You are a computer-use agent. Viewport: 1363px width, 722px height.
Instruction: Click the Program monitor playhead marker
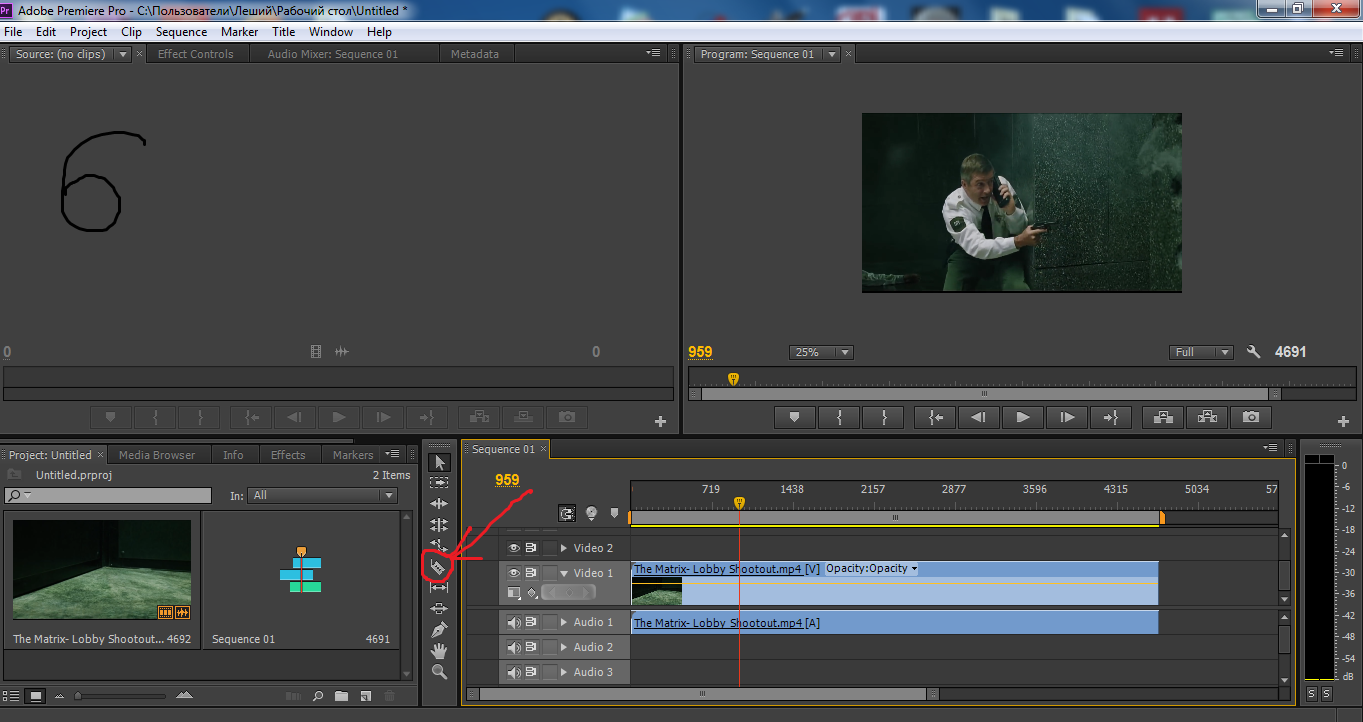(733, 379)
